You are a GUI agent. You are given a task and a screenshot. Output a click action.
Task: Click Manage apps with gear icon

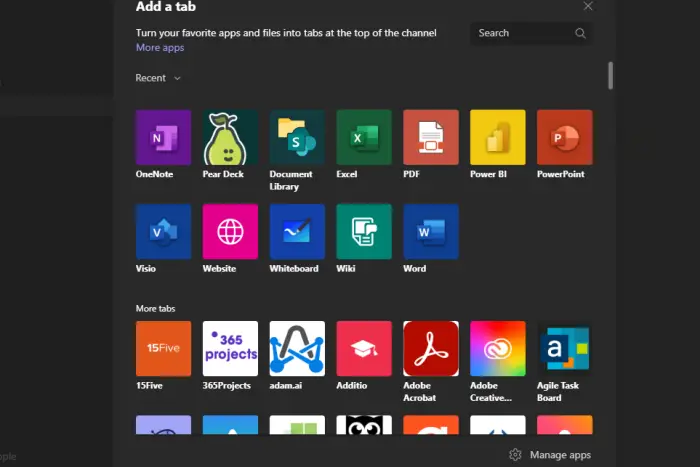point(550,455)
